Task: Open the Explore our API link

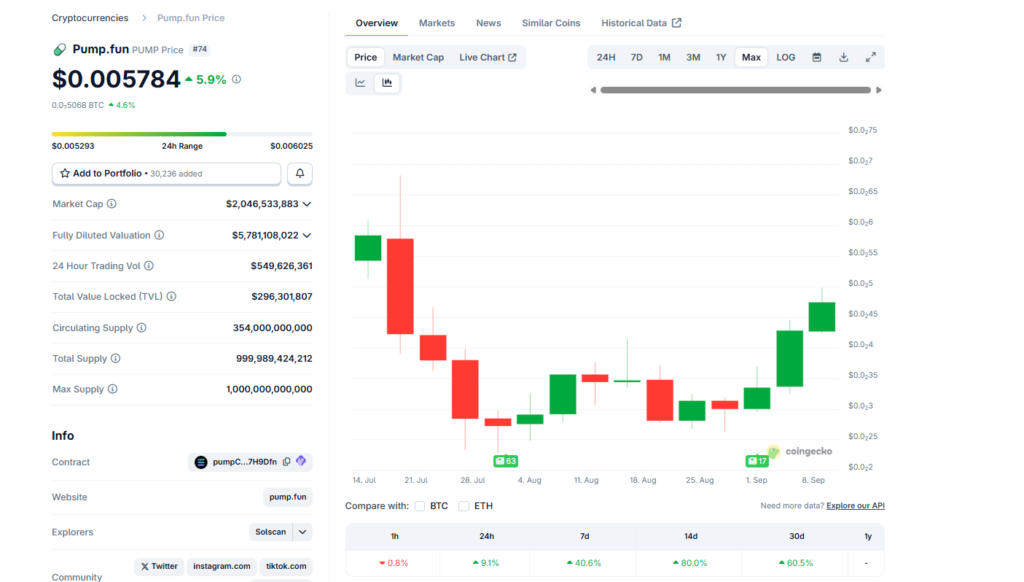Action: tap(854, 505)
